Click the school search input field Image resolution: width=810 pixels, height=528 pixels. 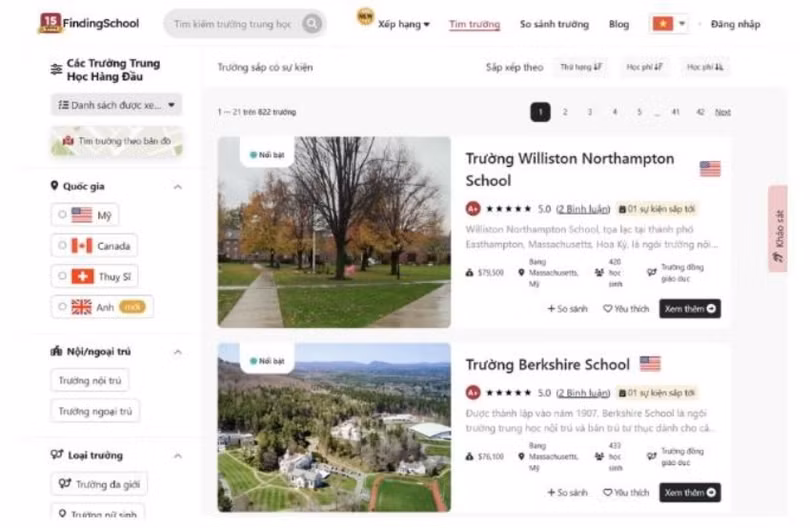coord(233,24)
